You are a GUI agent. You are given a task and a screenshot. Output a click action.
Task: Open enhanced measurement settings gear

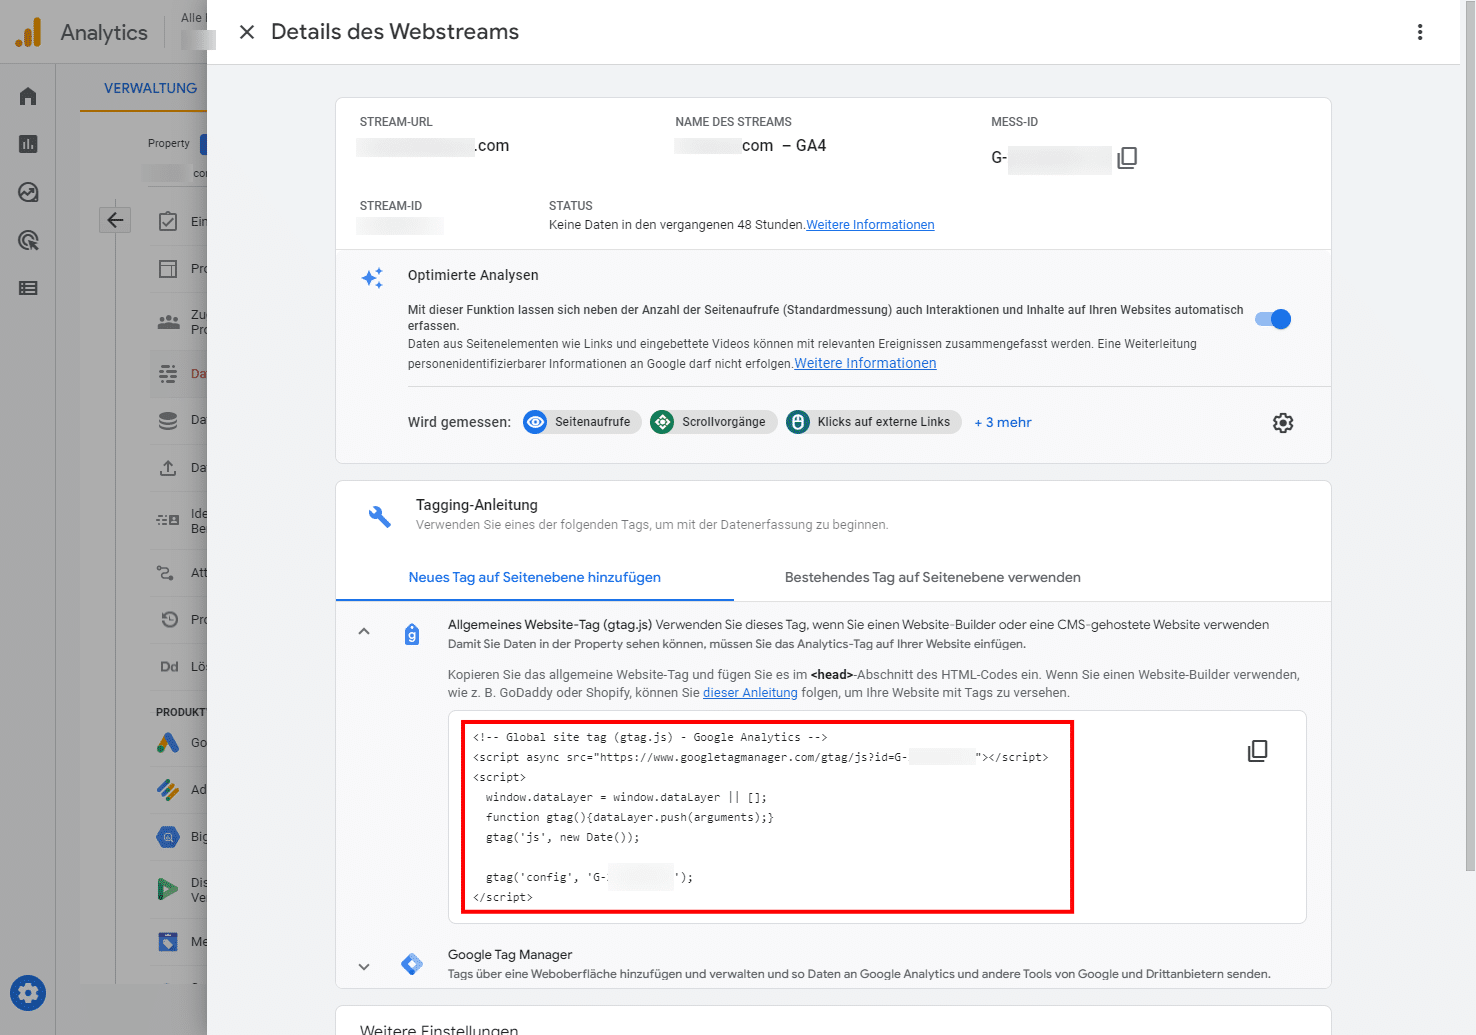[x=1283, y=423]
